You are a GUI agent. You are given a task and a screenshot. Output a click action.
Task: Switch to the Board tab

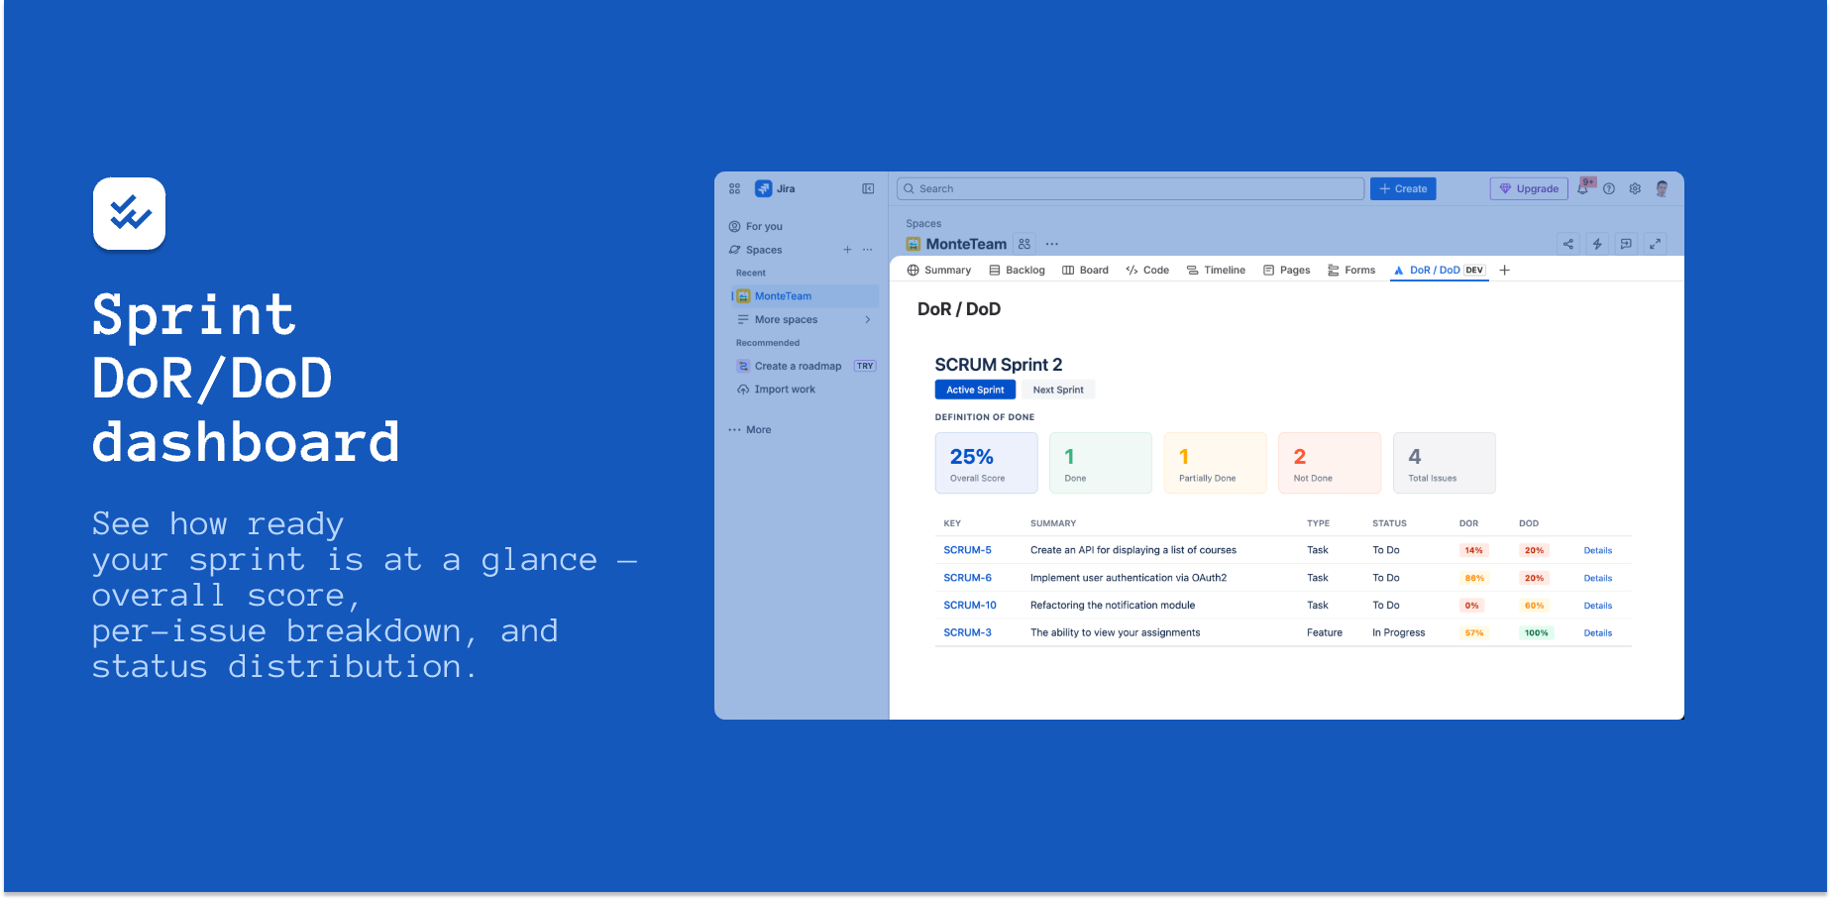[x=1085, y=270]
